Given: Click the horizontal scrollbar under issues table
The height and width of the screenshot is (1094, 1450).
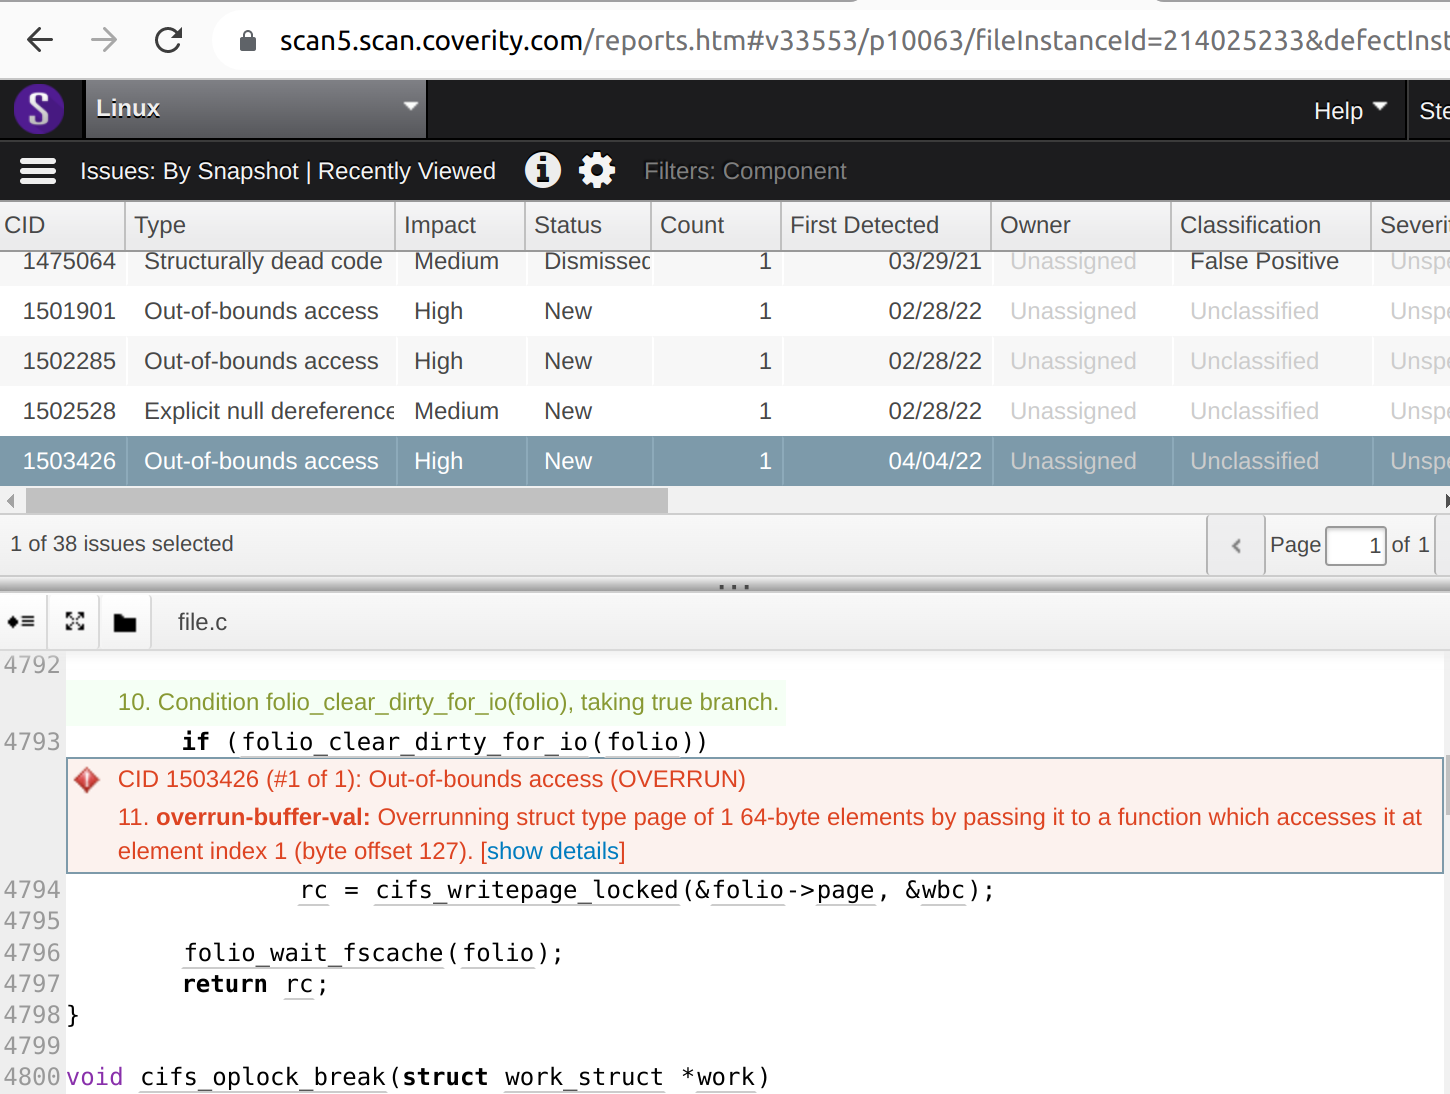Looking at the screenshot, I should (346, 500).
